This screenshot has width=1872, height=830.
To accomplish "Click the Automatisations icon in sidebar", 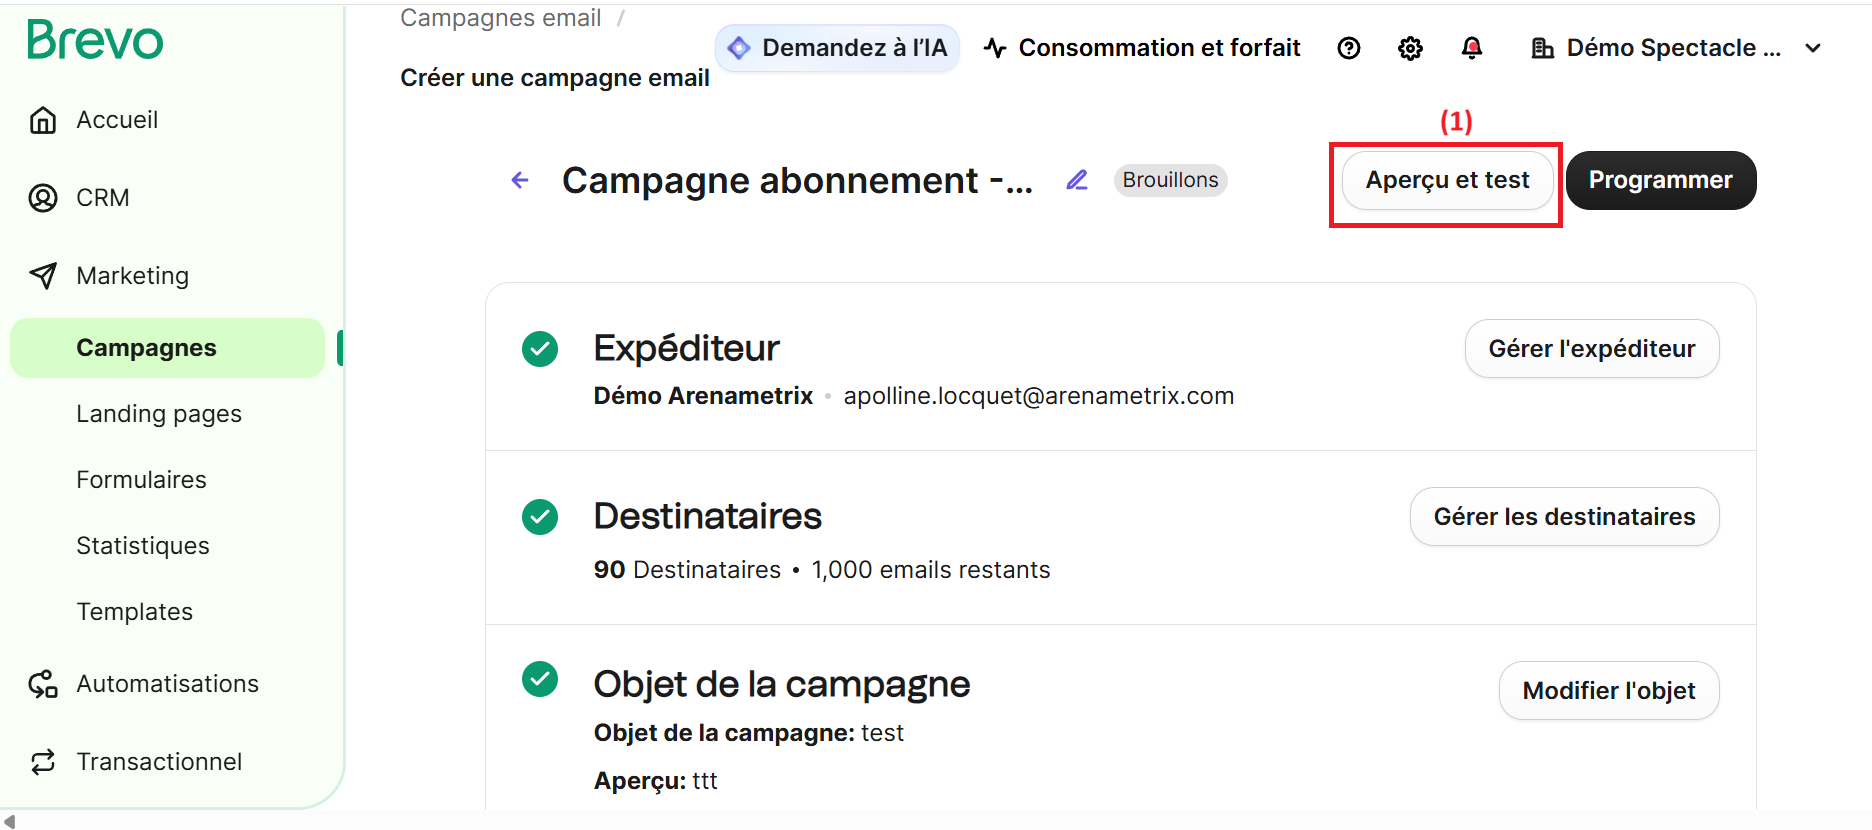I will (x=43, y=684).
